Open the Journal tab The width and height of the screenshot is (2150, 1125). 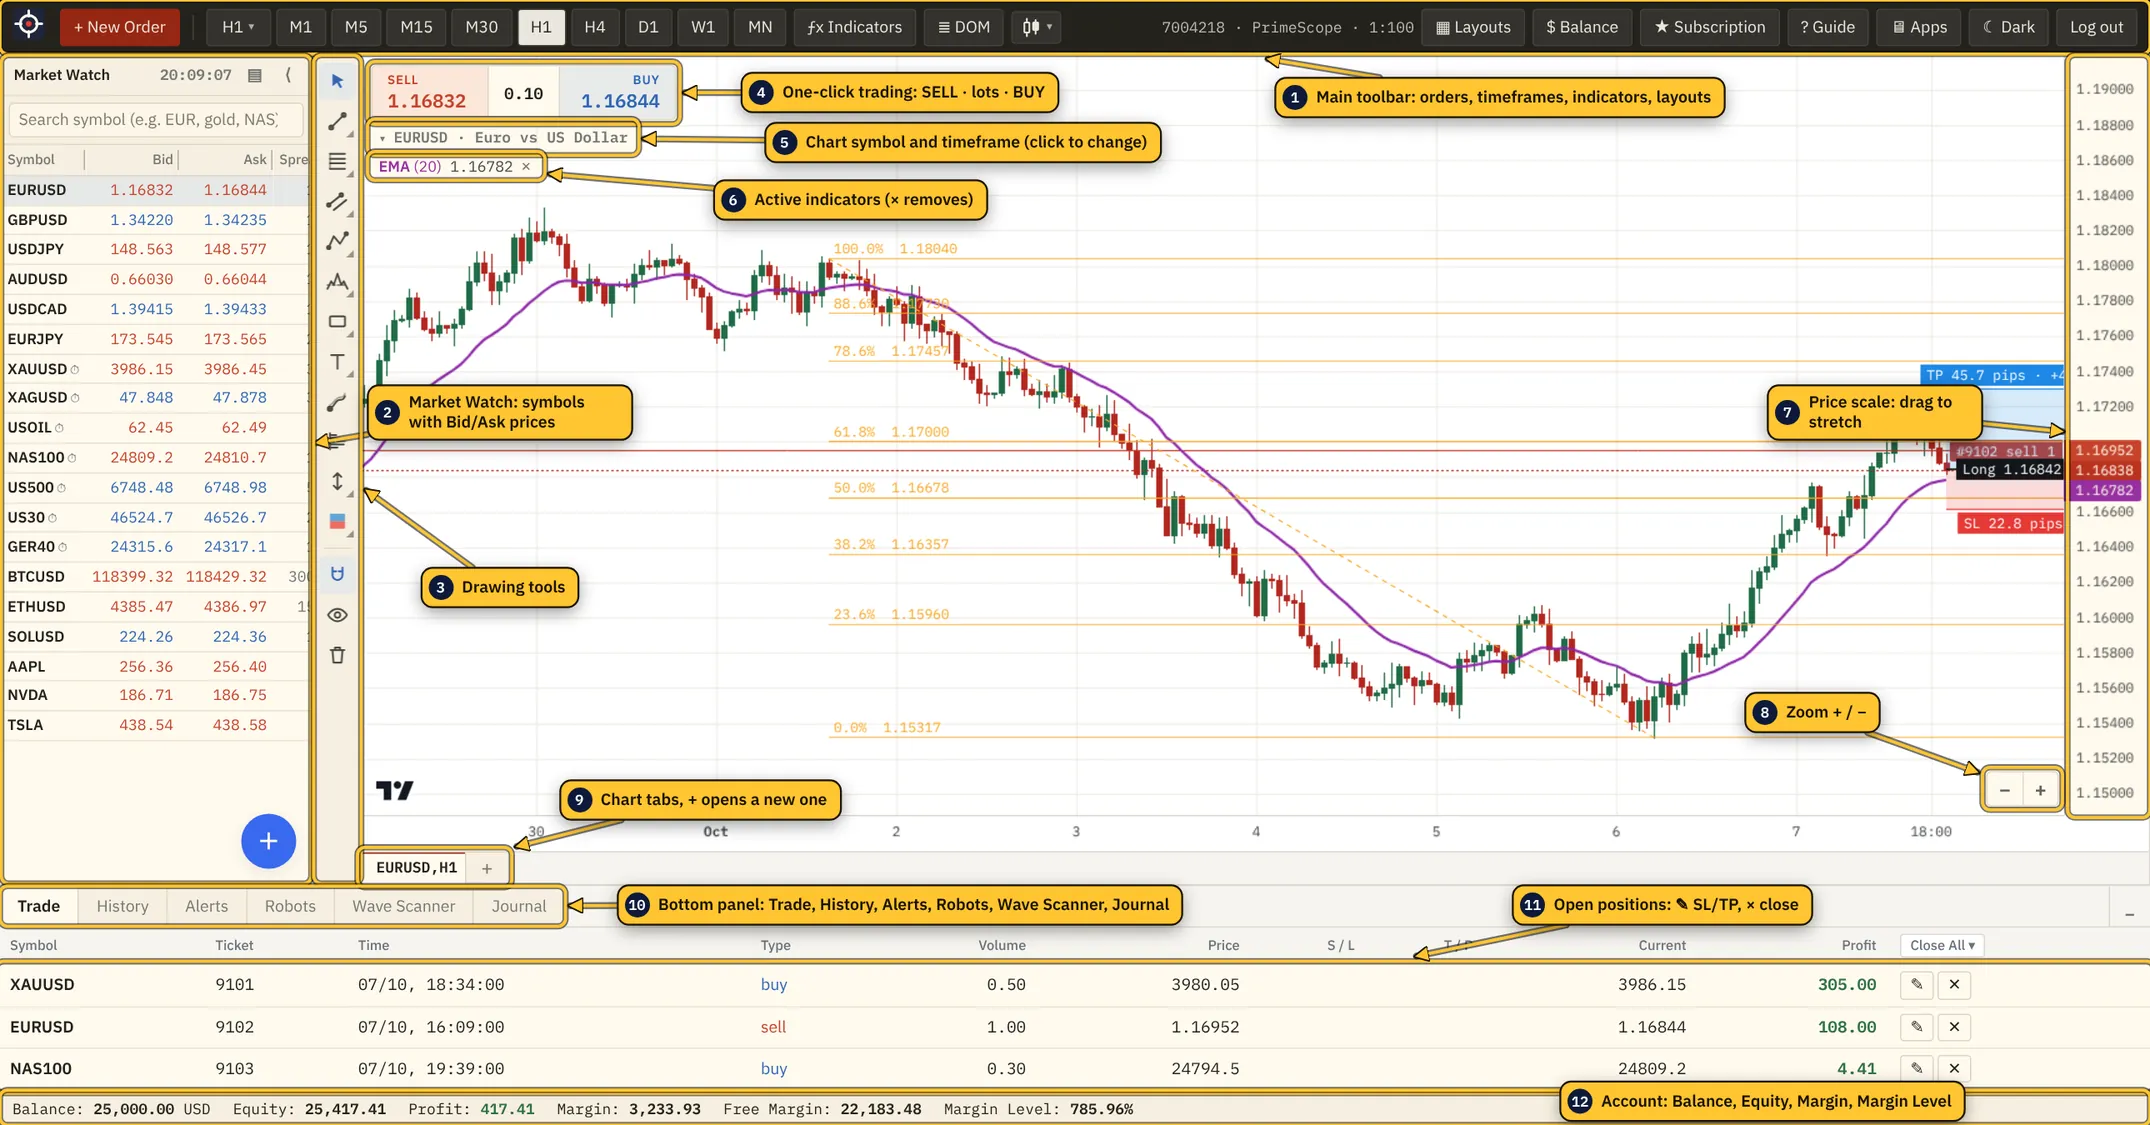coord(518,906)
